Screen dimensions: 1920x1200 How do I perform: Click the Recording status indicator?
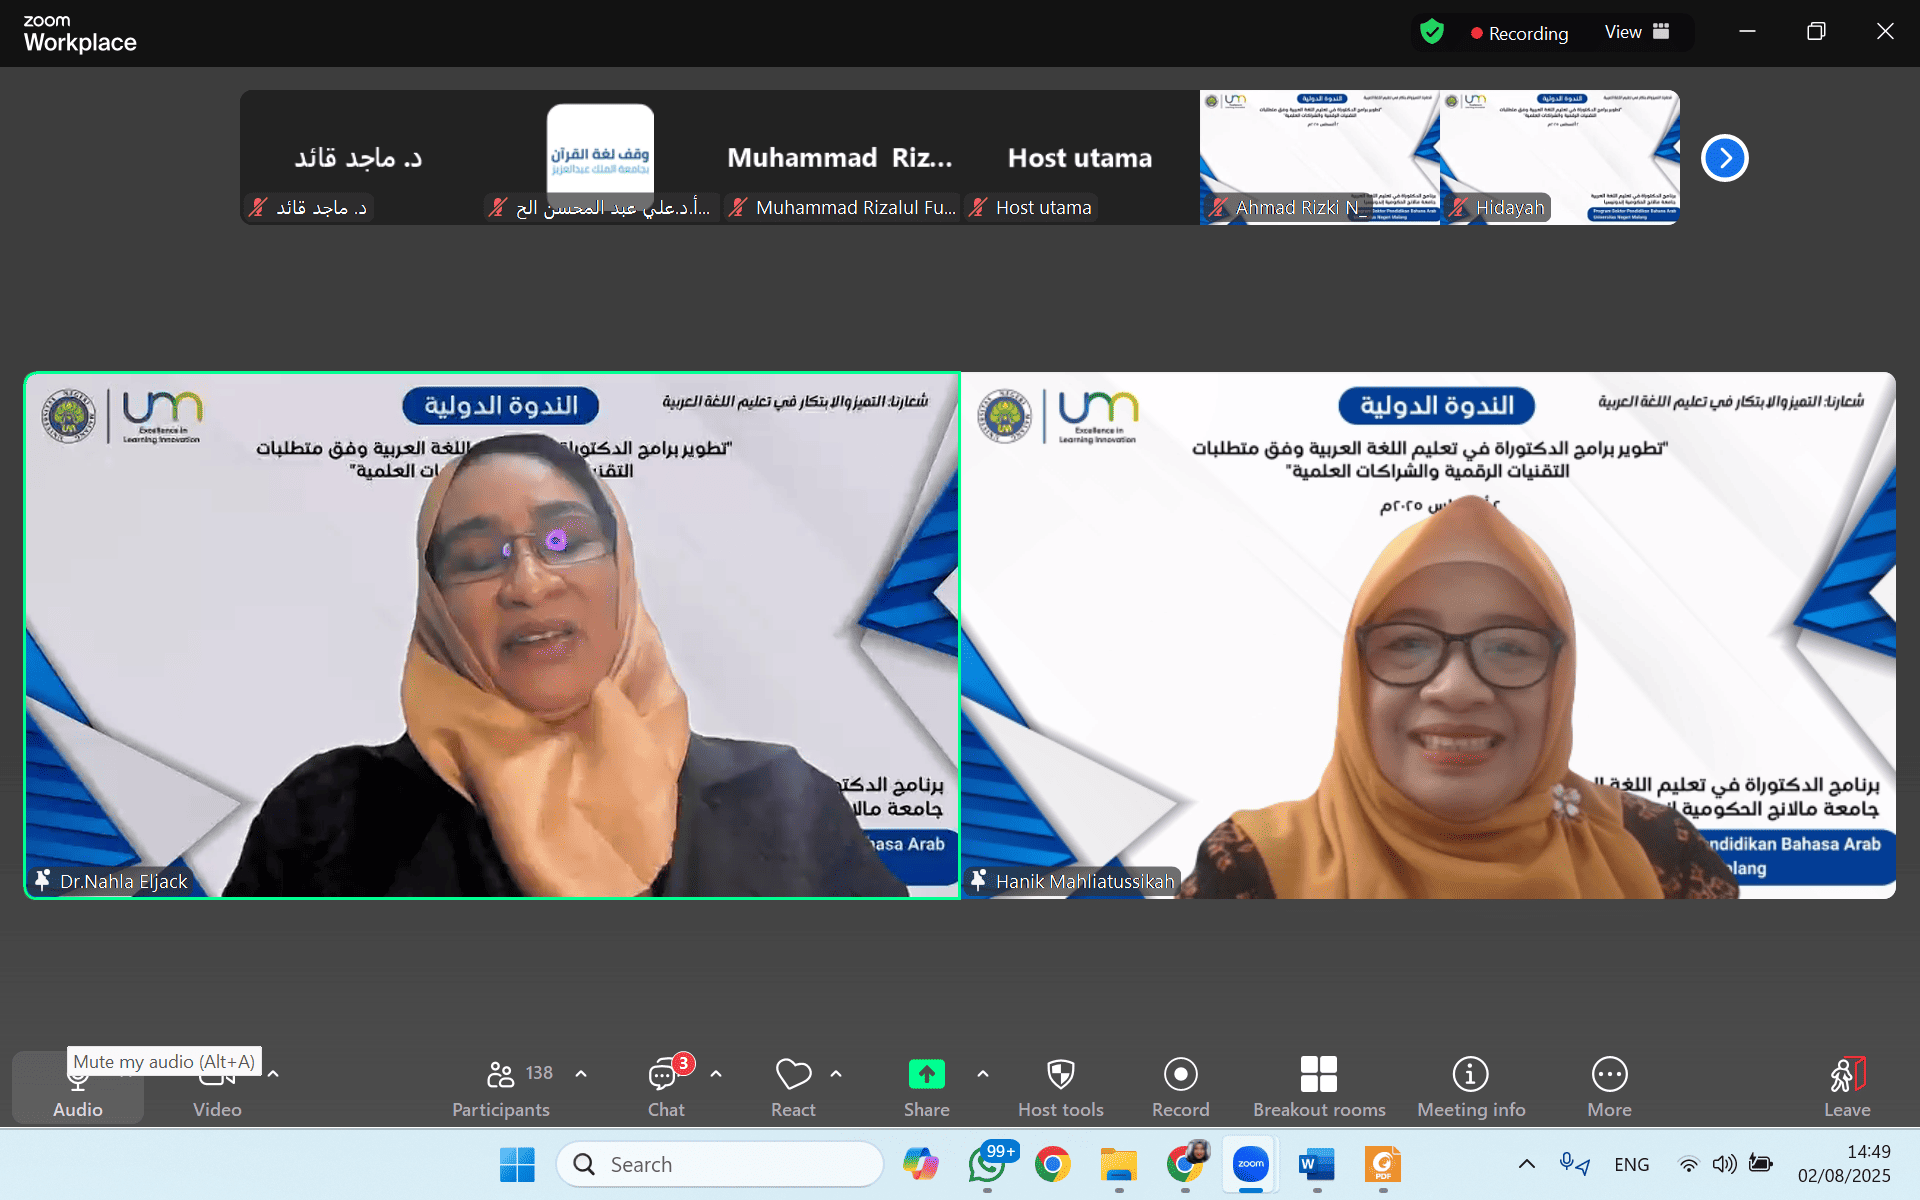point(1519,33)
